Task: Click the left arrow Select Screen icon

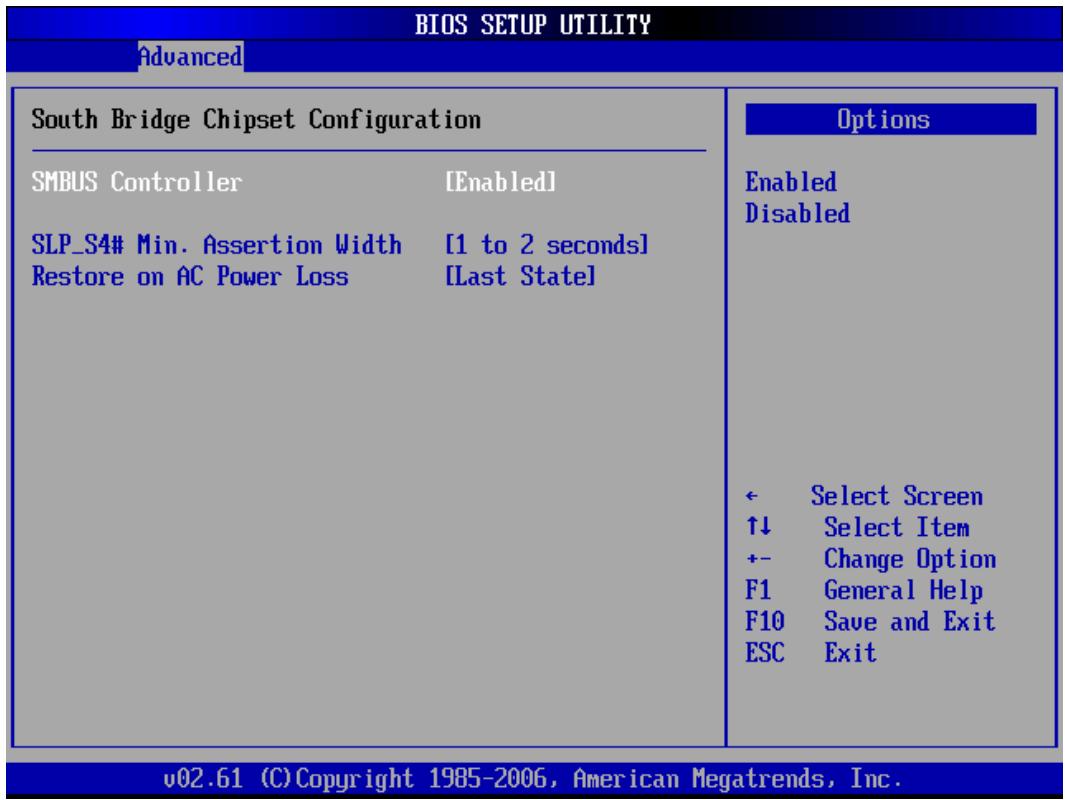Action: click(x=751, y=496)
